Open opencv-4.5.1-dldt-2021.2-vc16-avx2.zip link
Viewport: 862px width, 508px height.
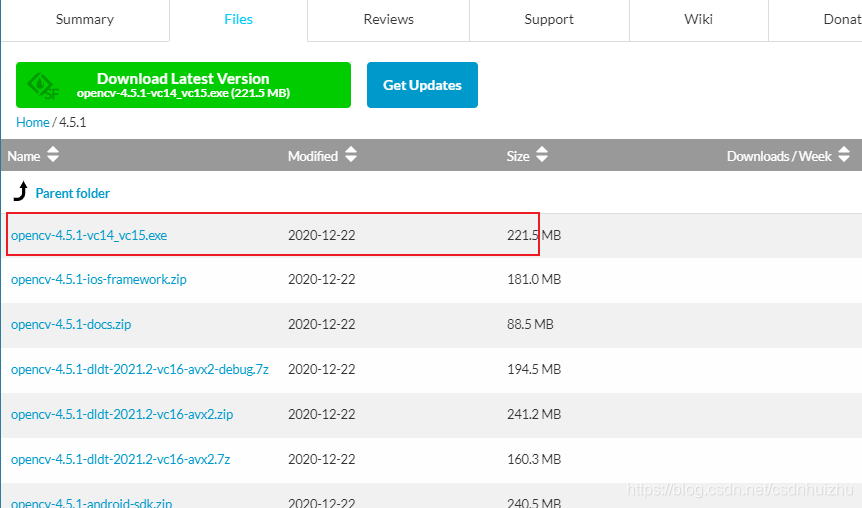(122, 415)
